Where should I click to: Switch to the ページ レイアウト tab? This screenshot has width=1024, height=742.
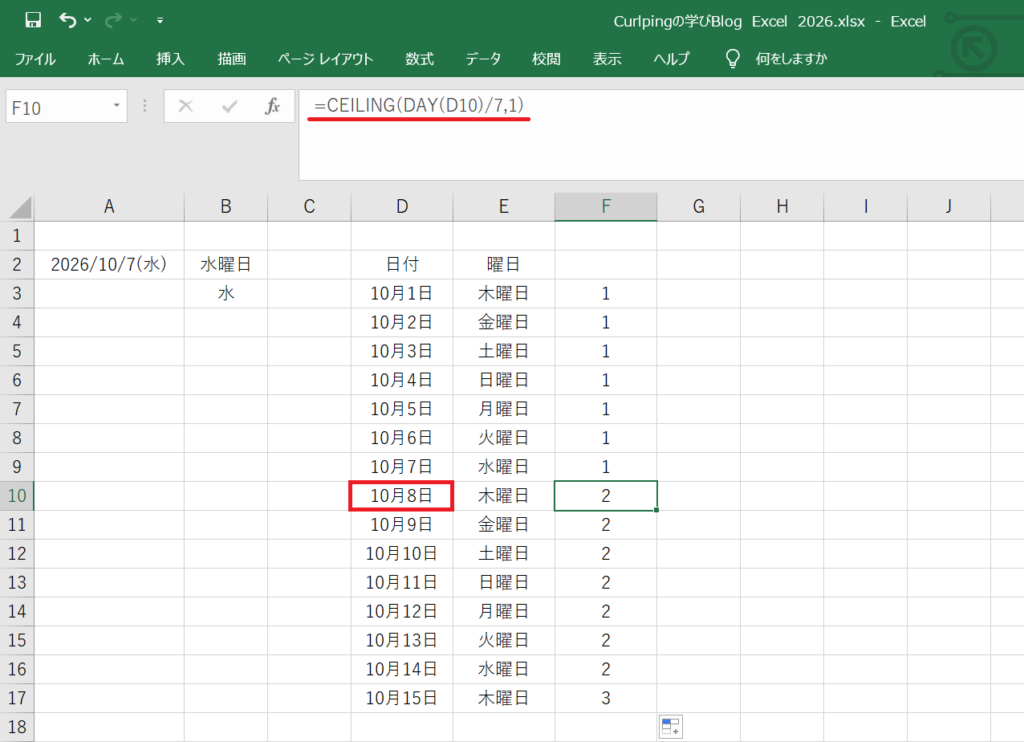click(x=325, y=59)
